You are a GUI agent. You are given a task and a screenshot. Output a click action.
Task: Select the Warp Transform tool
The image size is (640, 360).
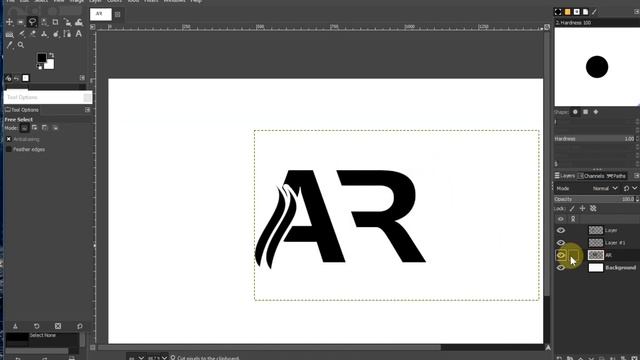tap(79, 22)
